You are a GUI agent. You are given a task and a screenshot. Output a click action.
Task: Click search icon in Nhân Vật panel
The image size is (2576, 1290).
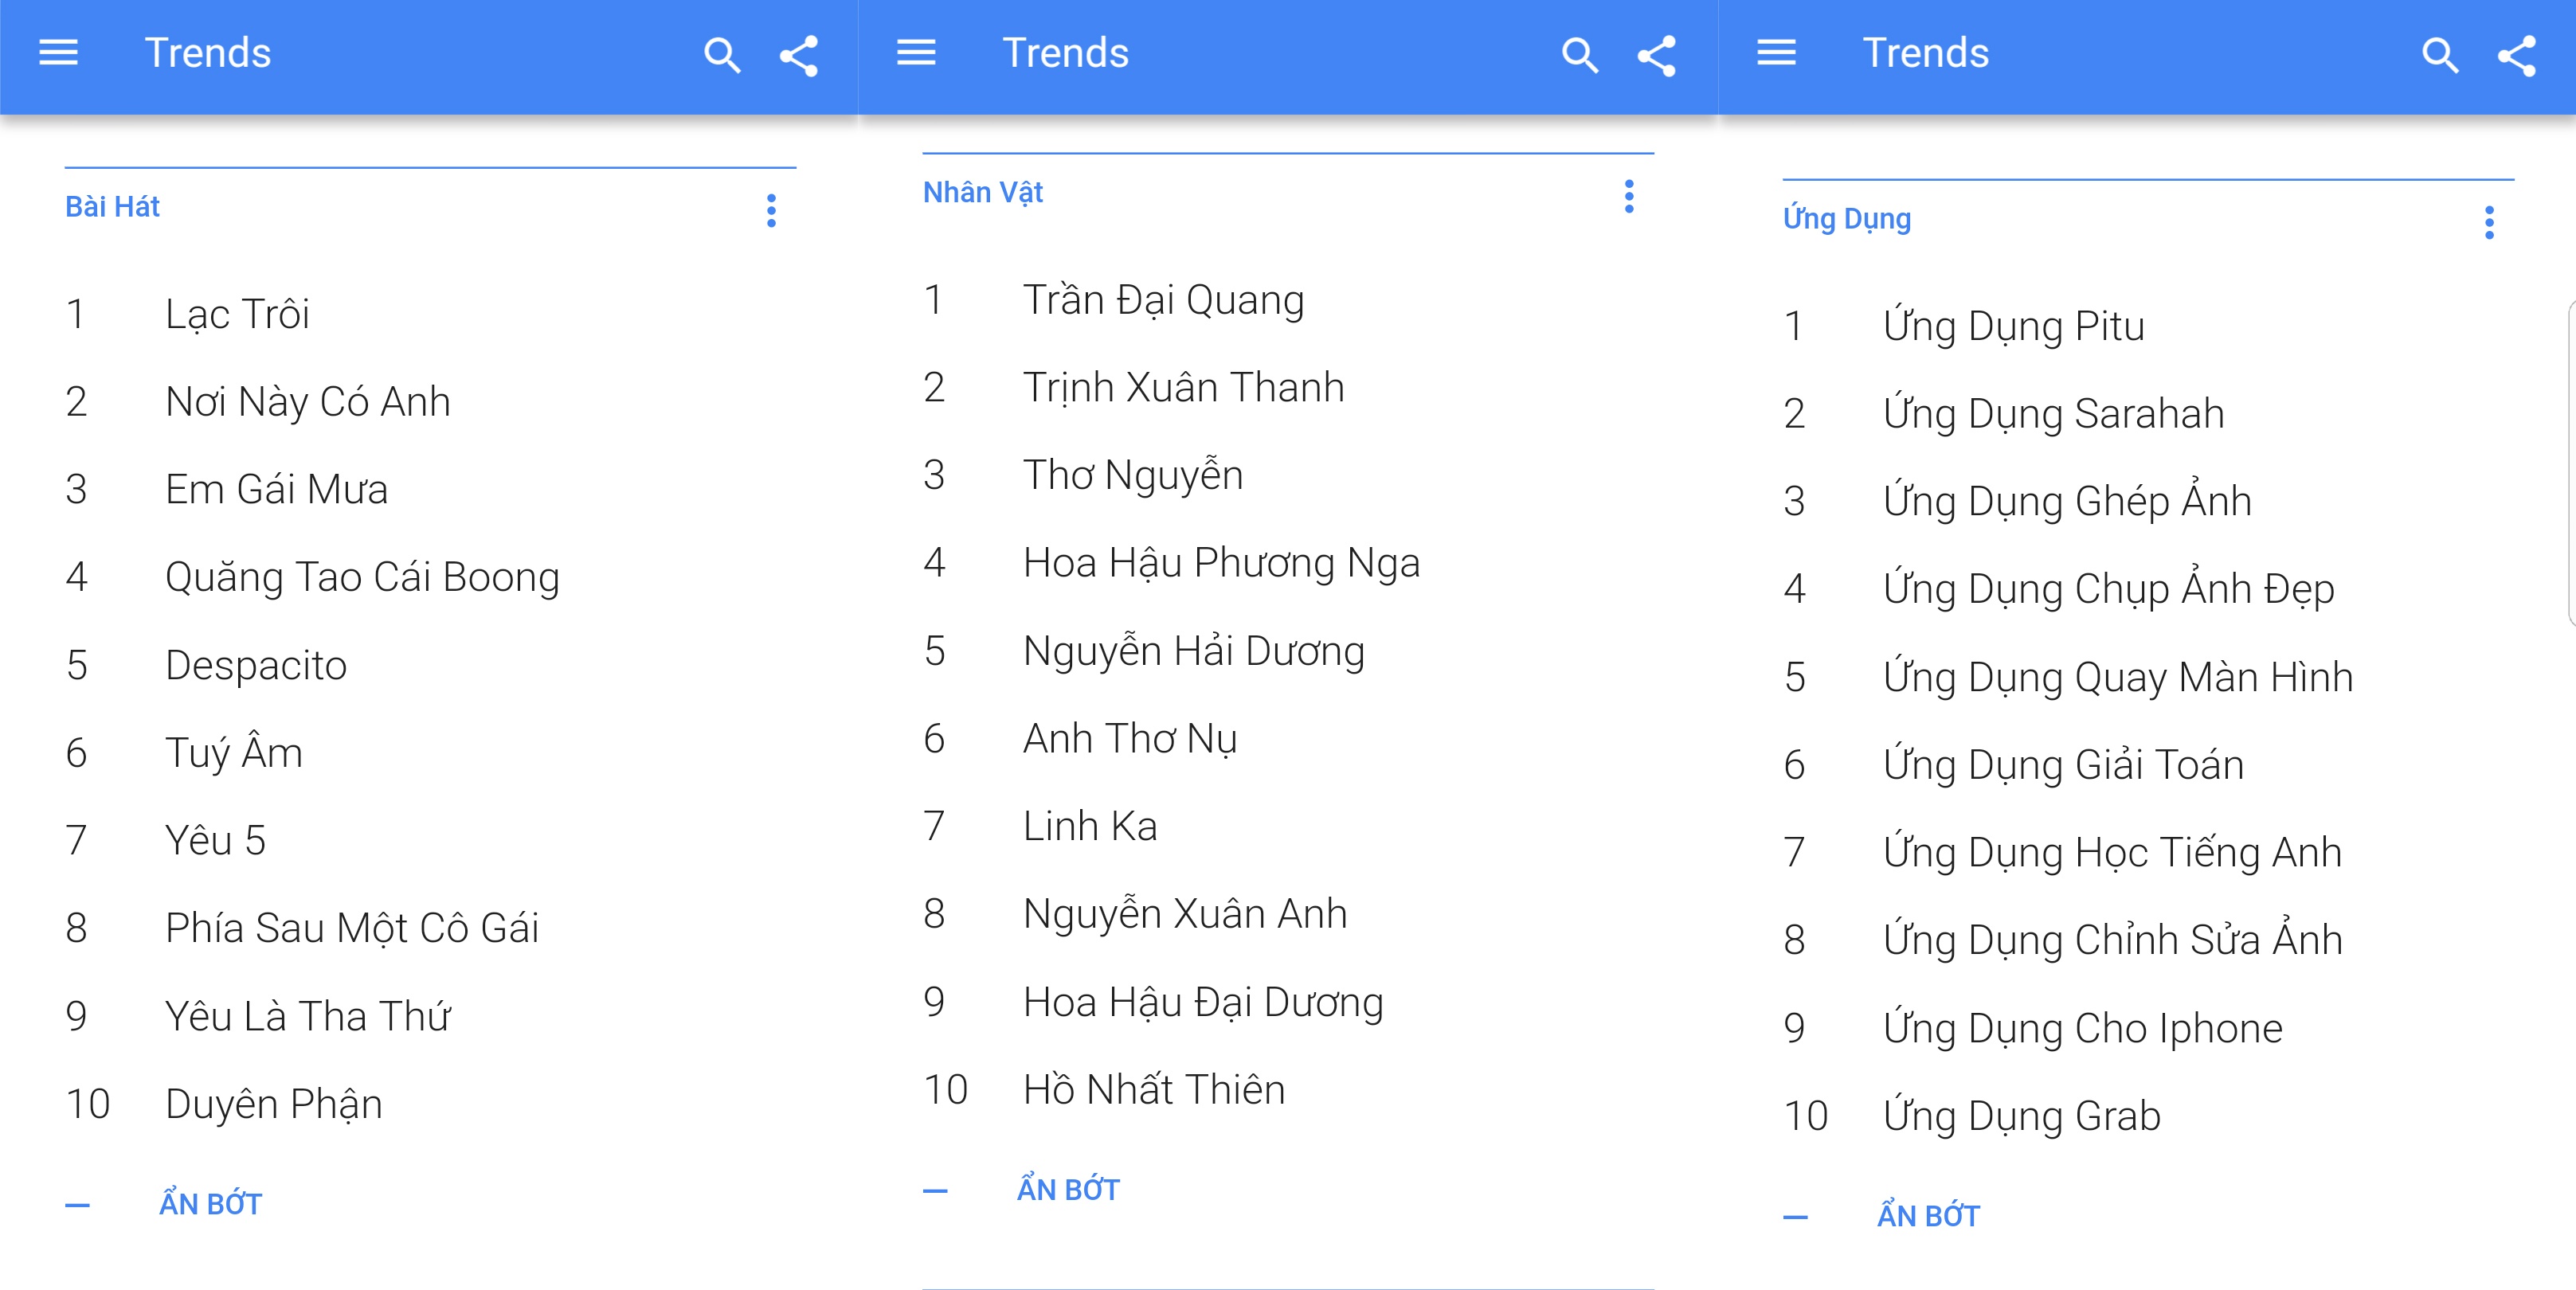pyautogui.click(x=1579, y=55)
